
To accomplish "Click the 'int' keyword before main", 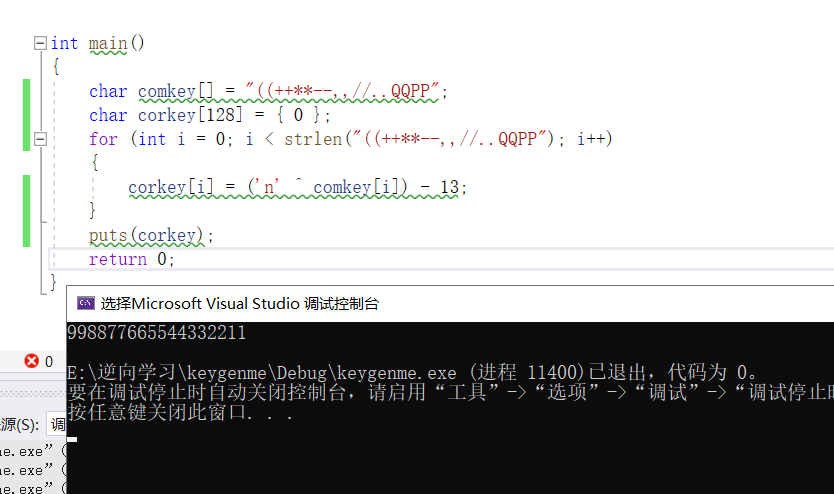I will pos(64,44).
